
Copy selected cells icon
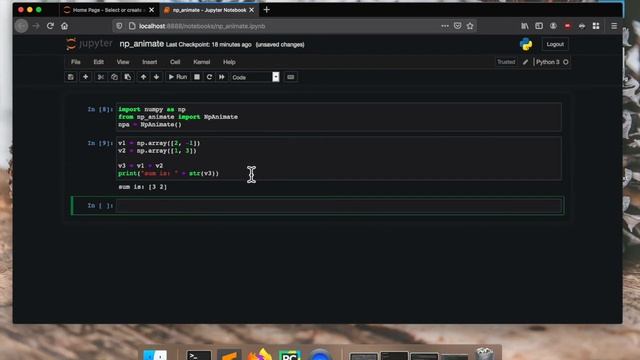pos(114,77)
